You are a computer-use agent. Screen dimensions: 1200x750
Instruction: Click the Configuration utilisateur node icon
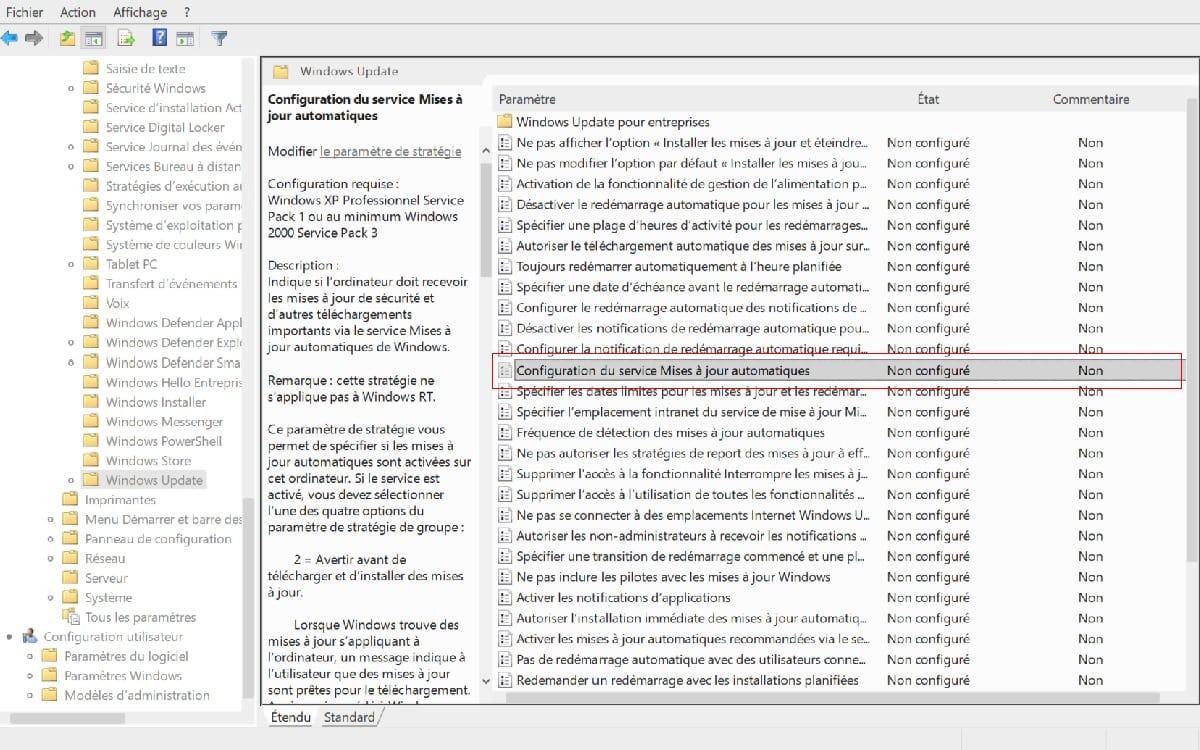coord(30,637)
